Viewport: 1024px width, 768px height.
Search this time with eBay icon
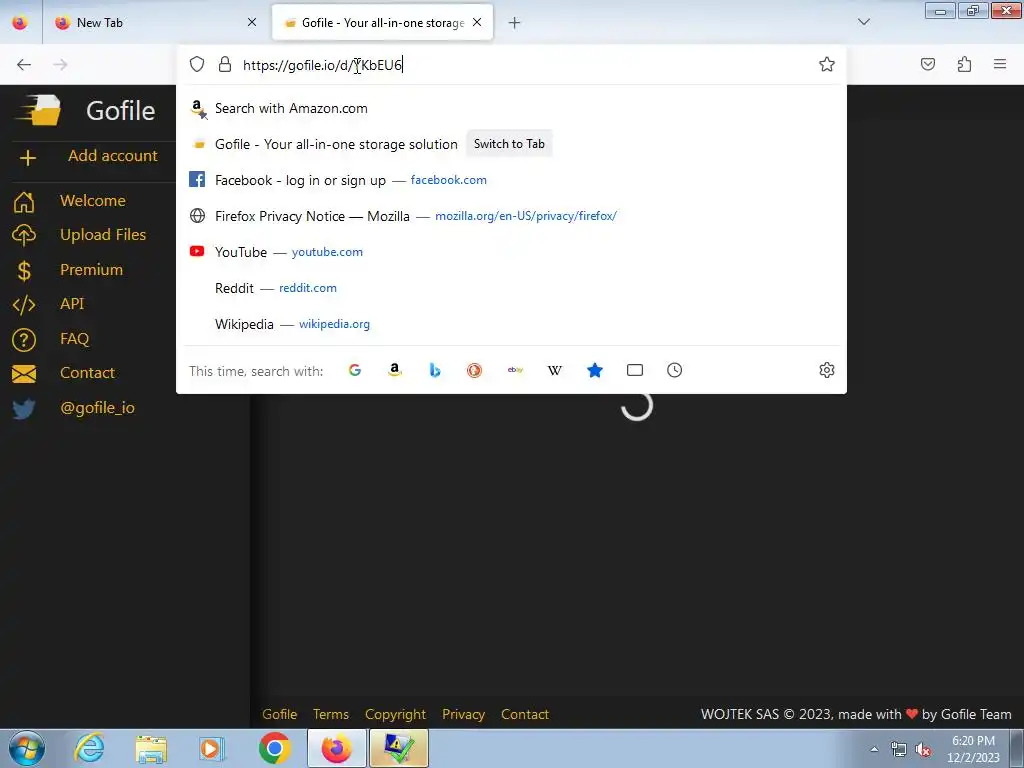pyautogui.click(x=515, y=370)
